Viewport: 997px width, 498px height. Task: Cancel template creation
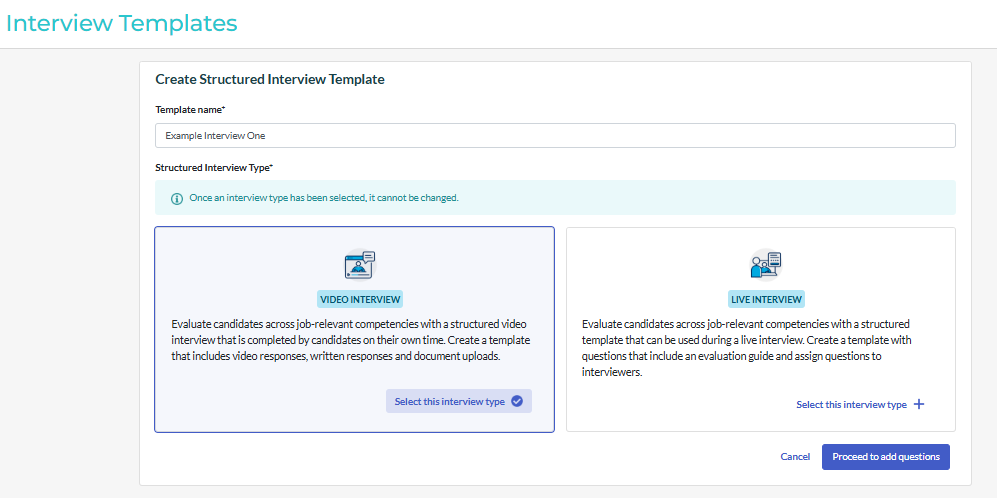point(795,457)
